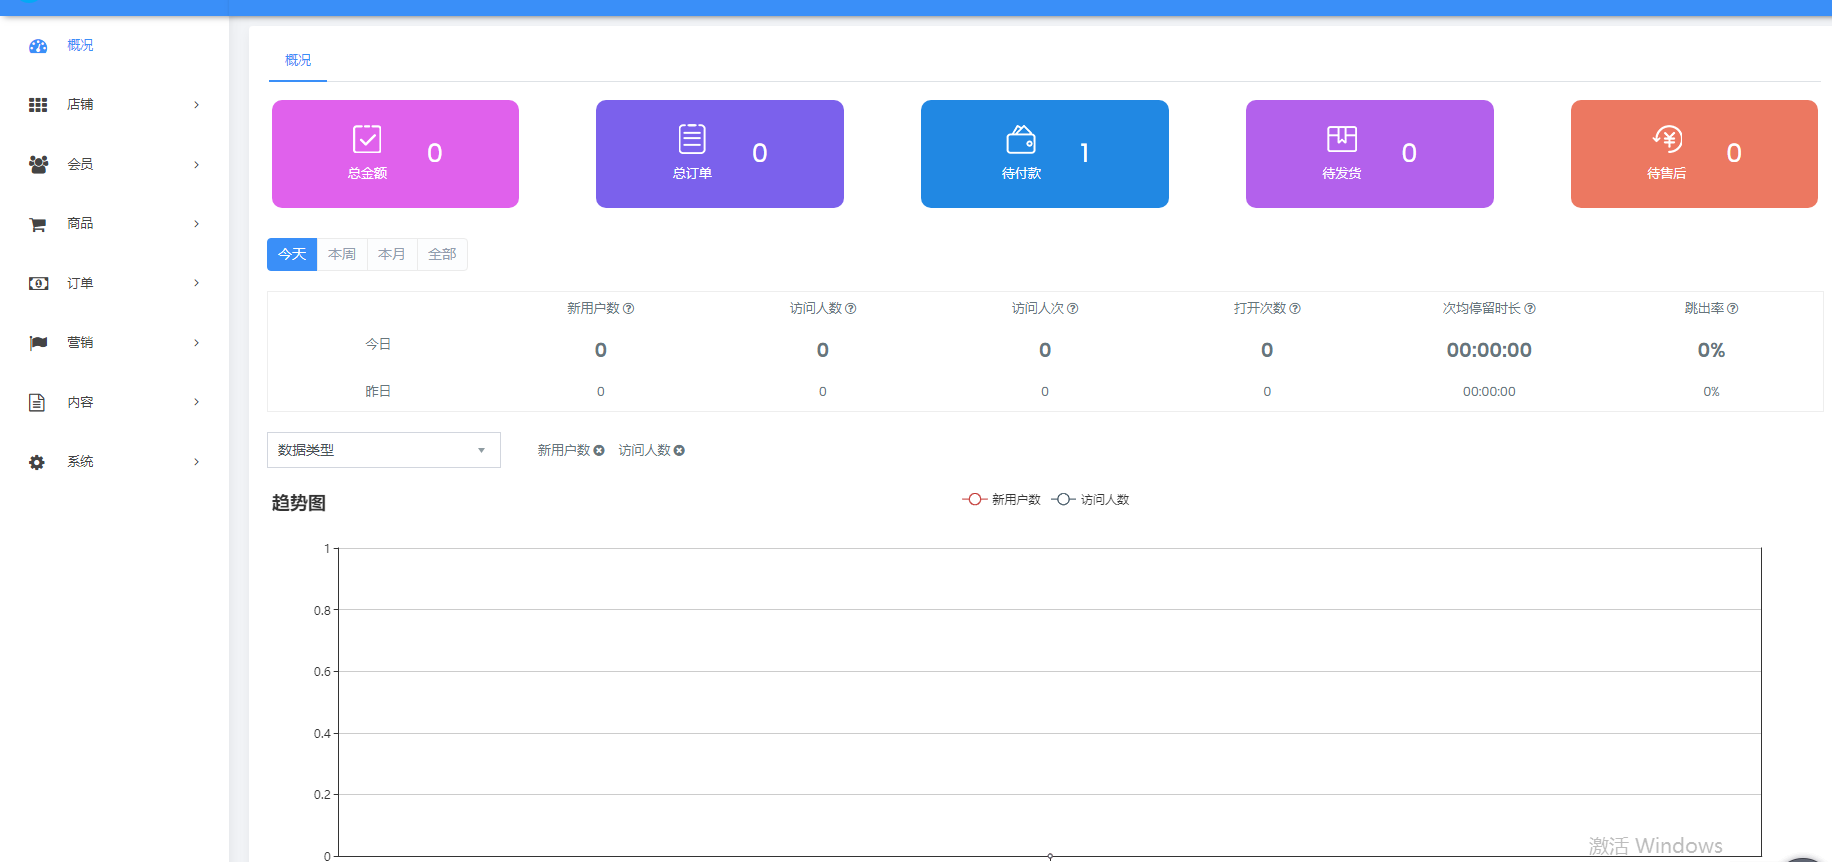Open the 营销 sidebar menu
Screen dimensions: 1832x862
tap(115, 343)
